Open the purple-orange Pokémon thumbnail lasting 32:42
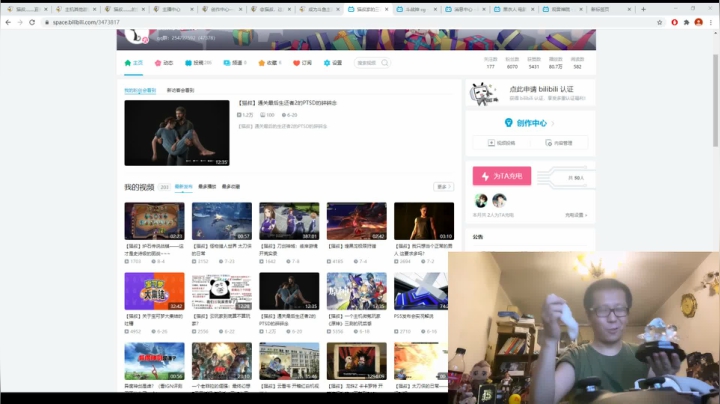Screen dimensions: 720x404 coord(154,291)
